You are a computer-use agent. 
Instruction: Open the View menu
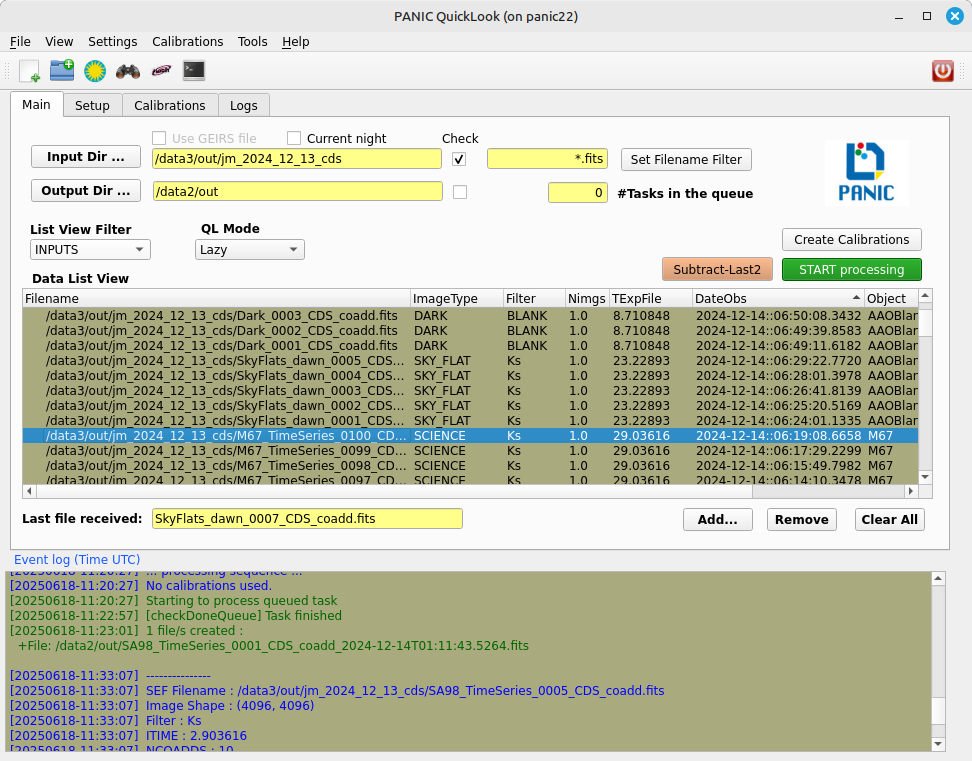coord(59,42)
